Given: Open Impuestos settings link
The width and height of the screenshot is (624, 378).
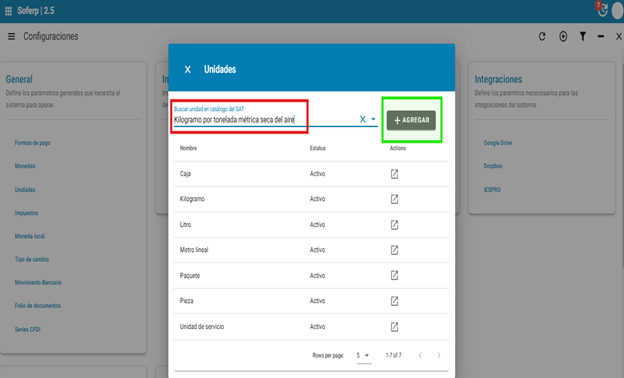Looking at the screenshot, I should (x=26, y=213).
